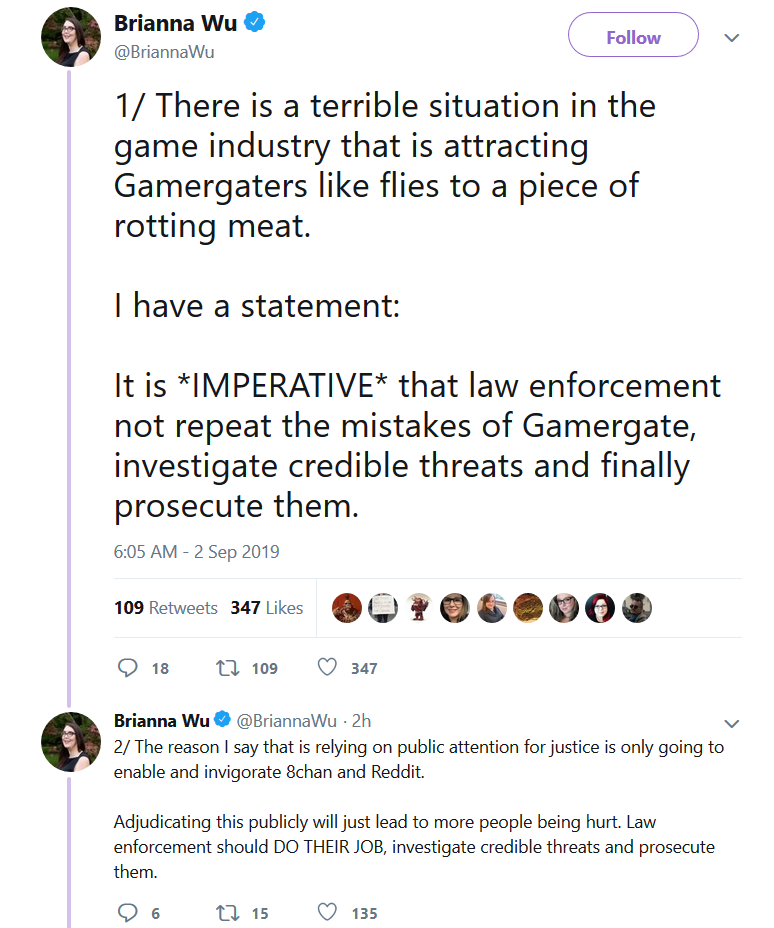Open the chevron menu next to Follow
774x928 pixels.
[732, 38]
